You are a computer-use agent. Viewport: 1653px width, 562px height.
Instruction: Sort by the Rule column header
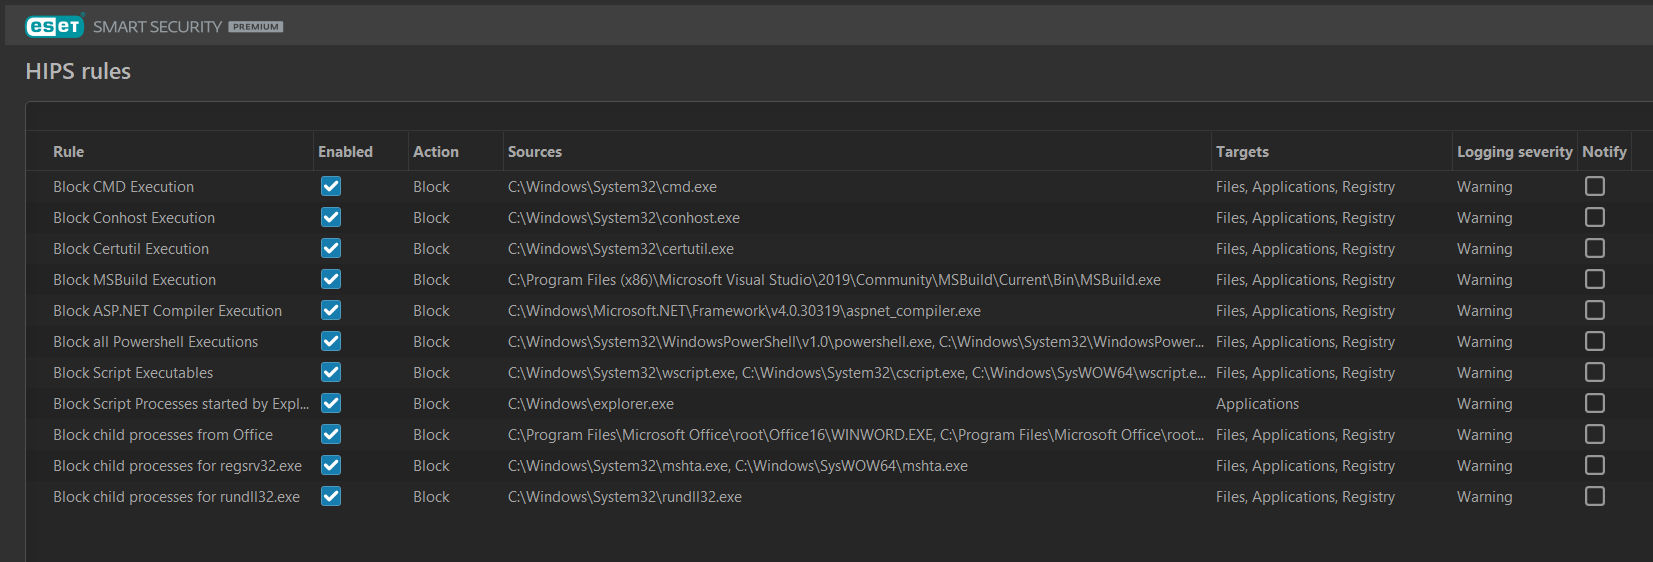pyautogui.click(x=68, y=152)
